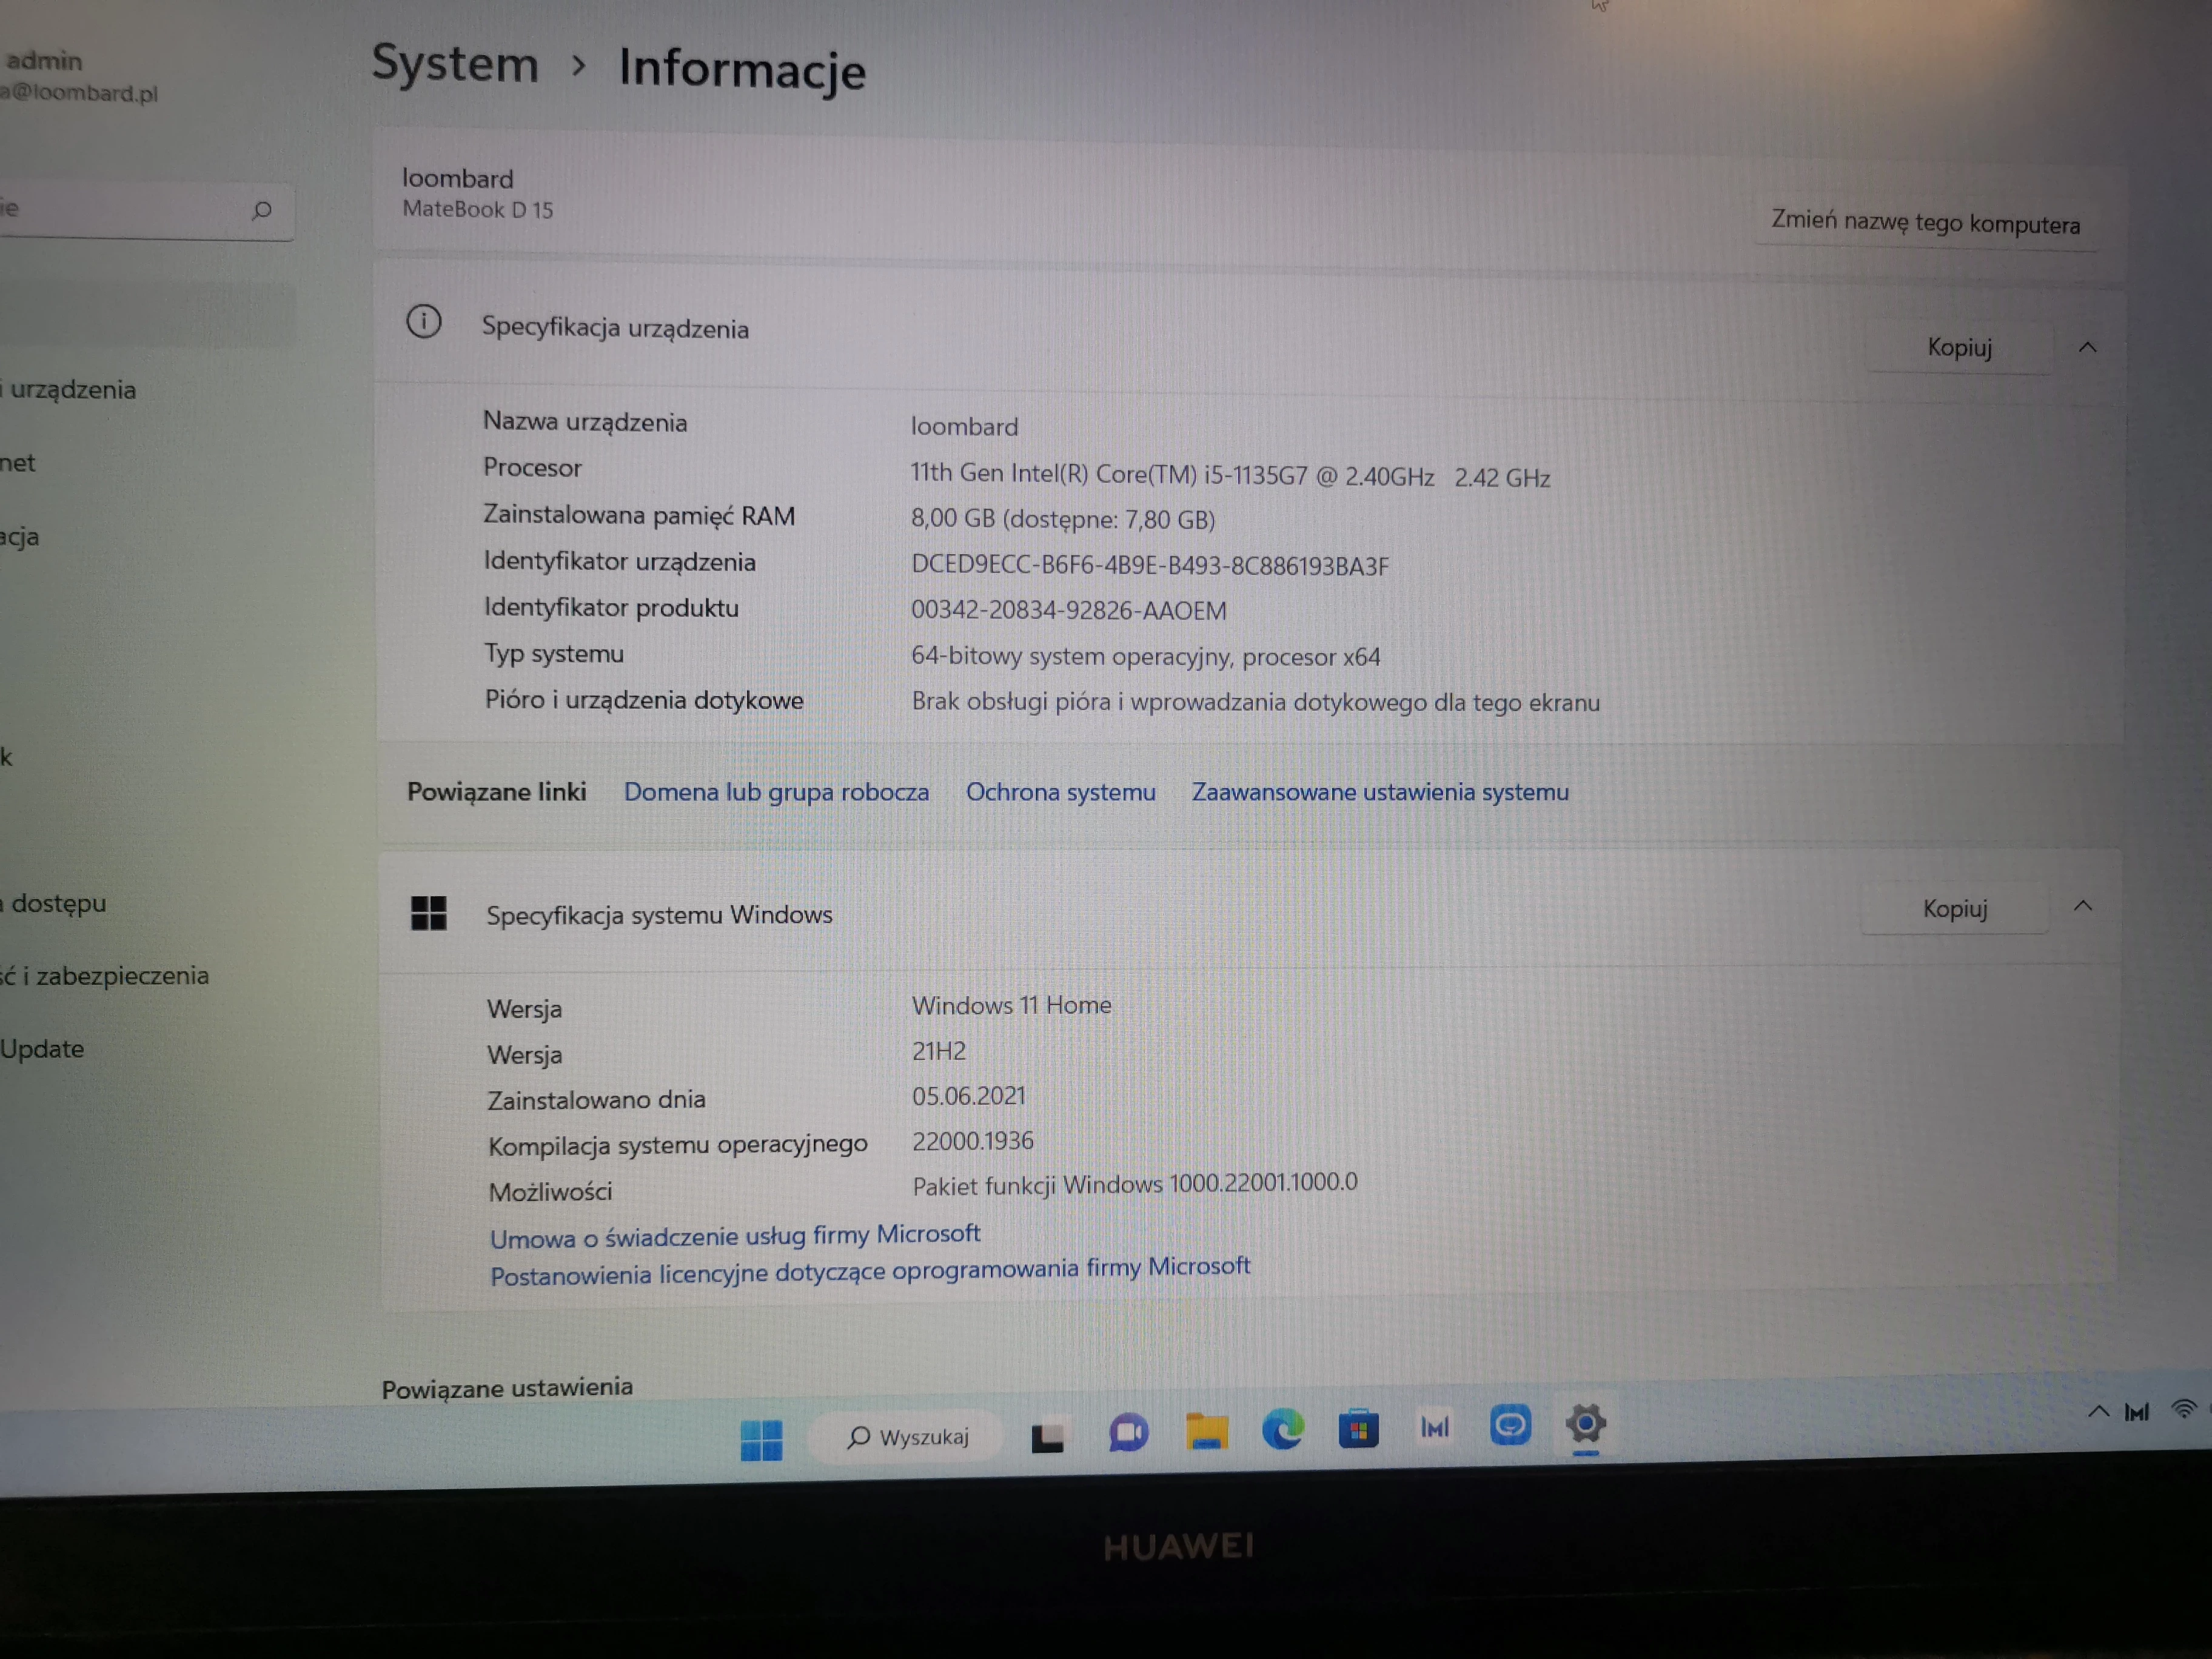Collapse the Specyfikacja systemu Windows section
Viewport: 2212px width, 1659px height.
pos(2083,906)
